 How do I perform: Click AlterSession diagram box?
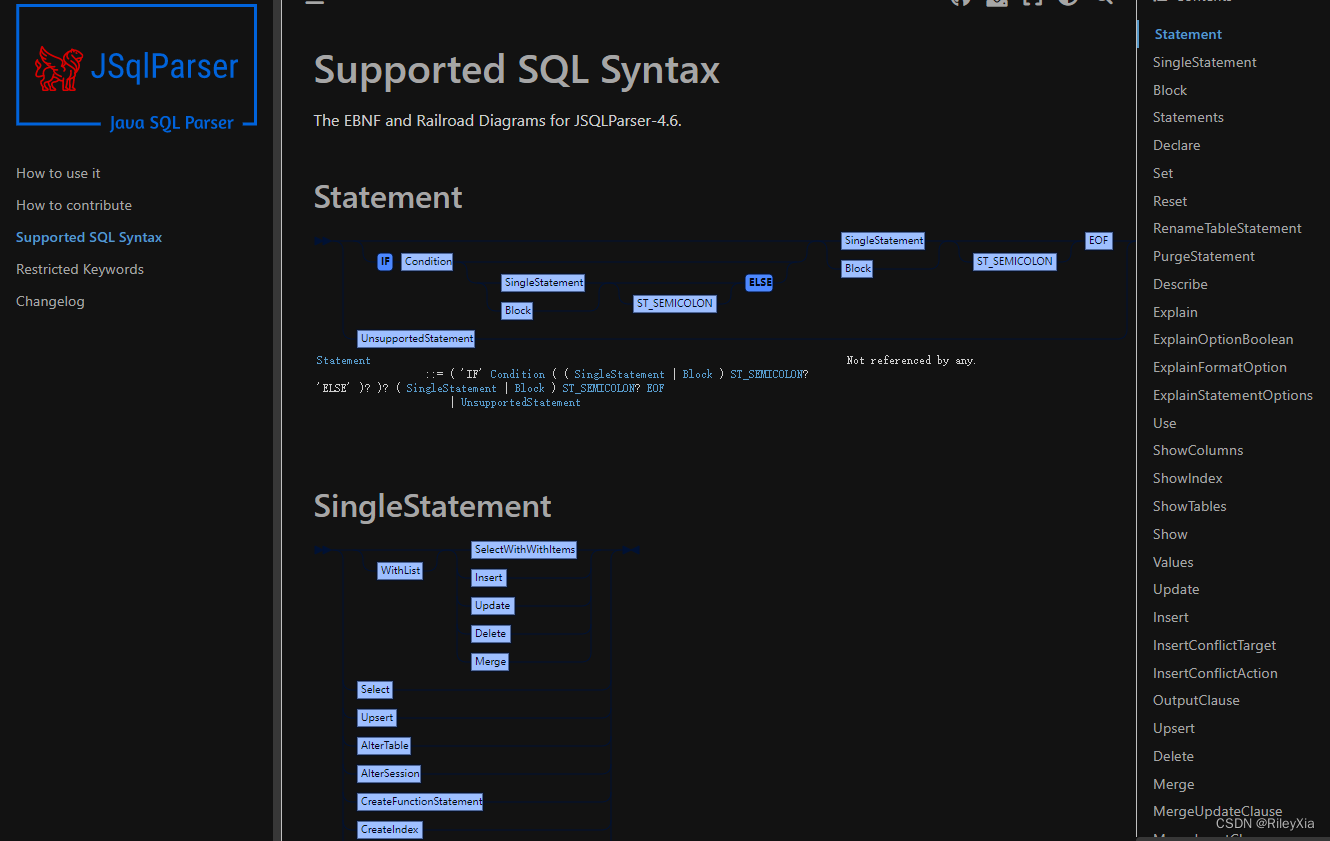390,774
